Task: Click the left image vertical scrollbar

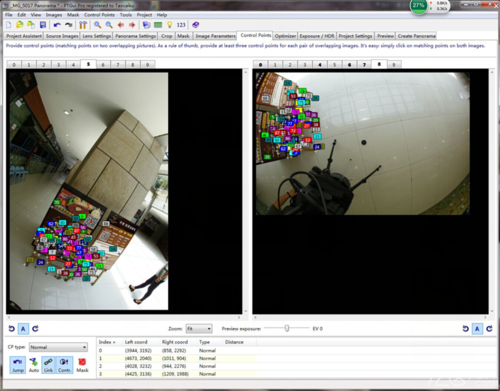Action: coord(246,191)
